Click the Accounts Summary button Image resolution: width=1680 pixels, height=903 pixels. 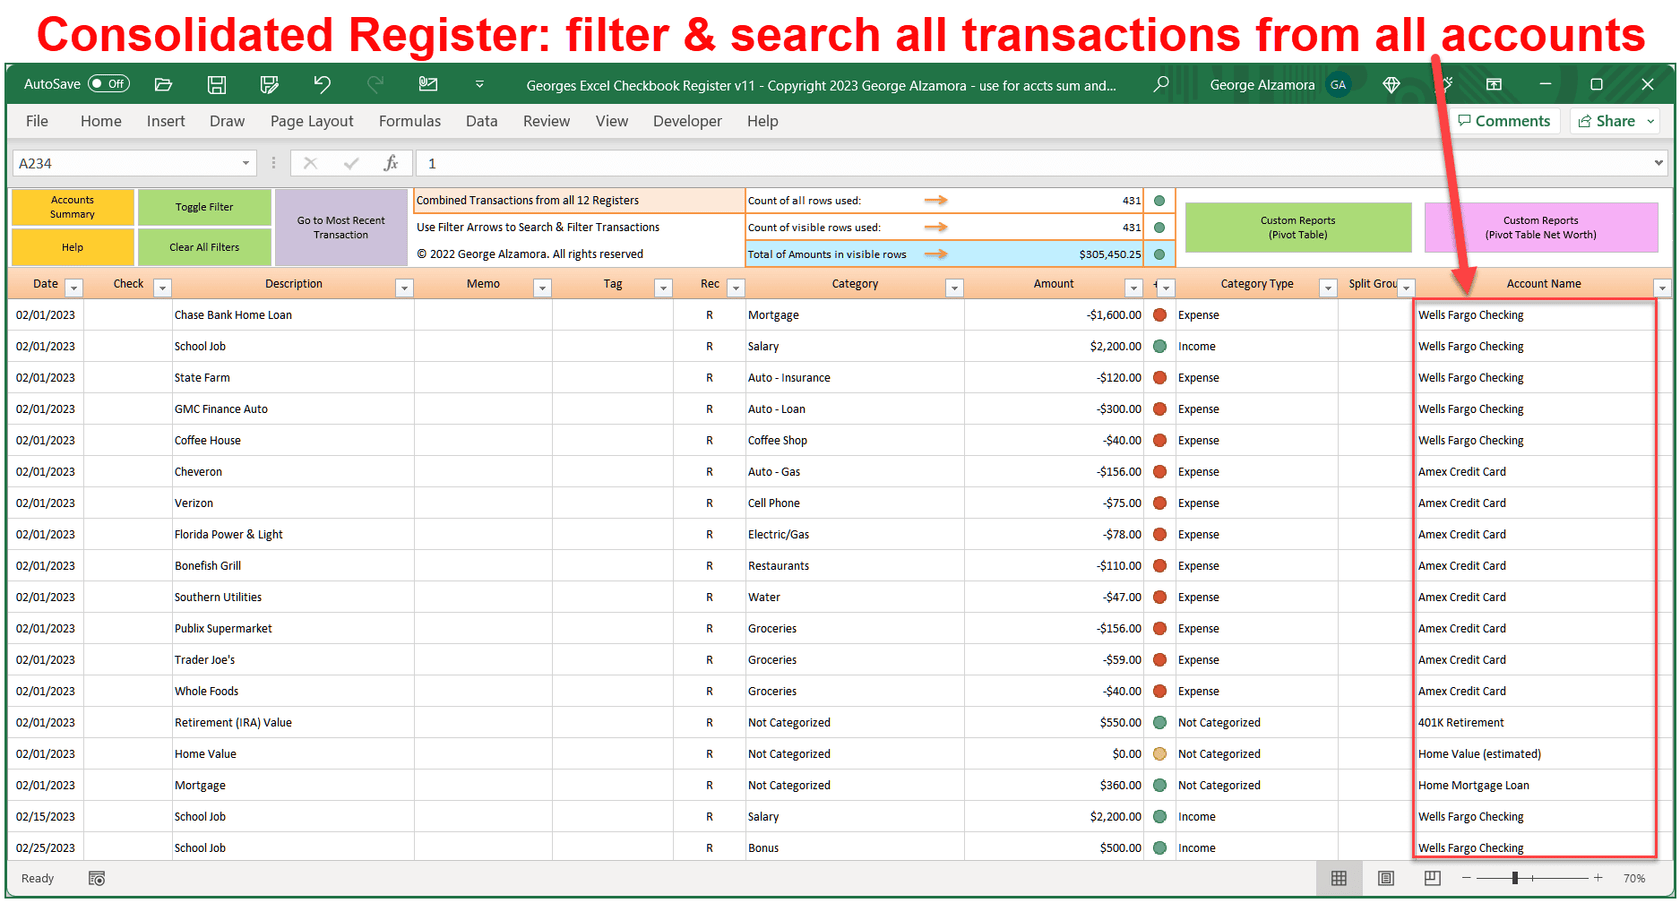click(x=71, y=207)
